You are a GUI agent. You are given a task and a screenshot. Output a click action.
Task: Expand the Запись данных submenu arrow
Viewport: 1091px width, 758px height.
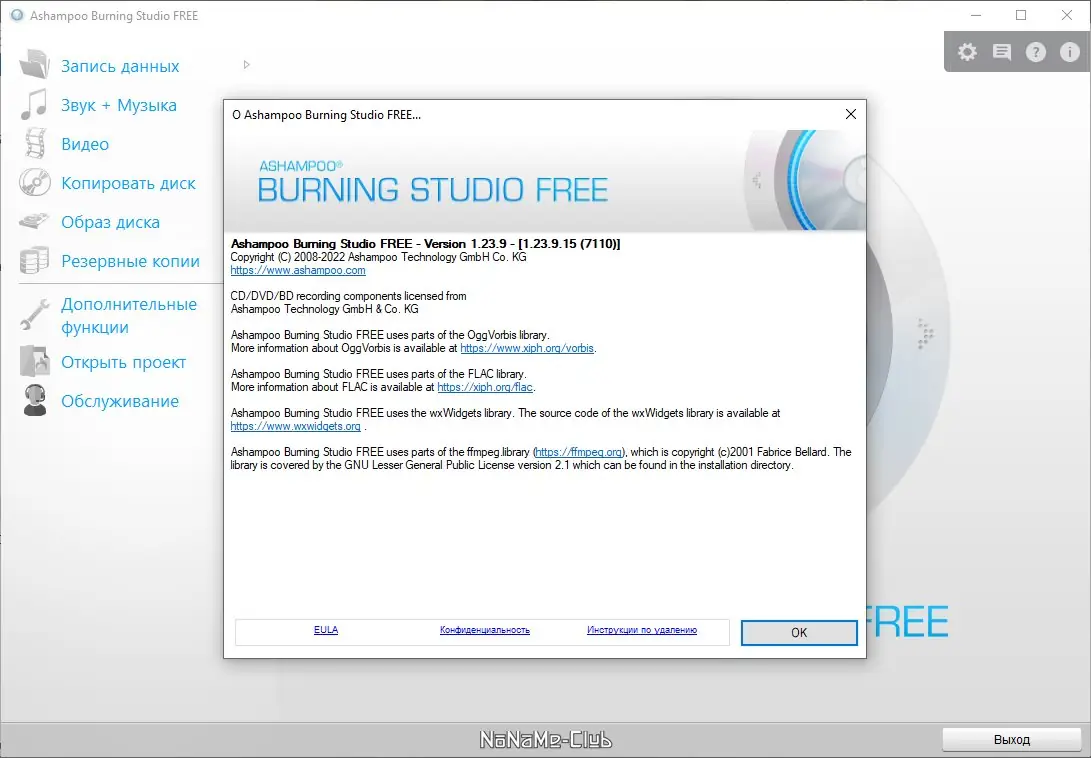click(246, 65)
